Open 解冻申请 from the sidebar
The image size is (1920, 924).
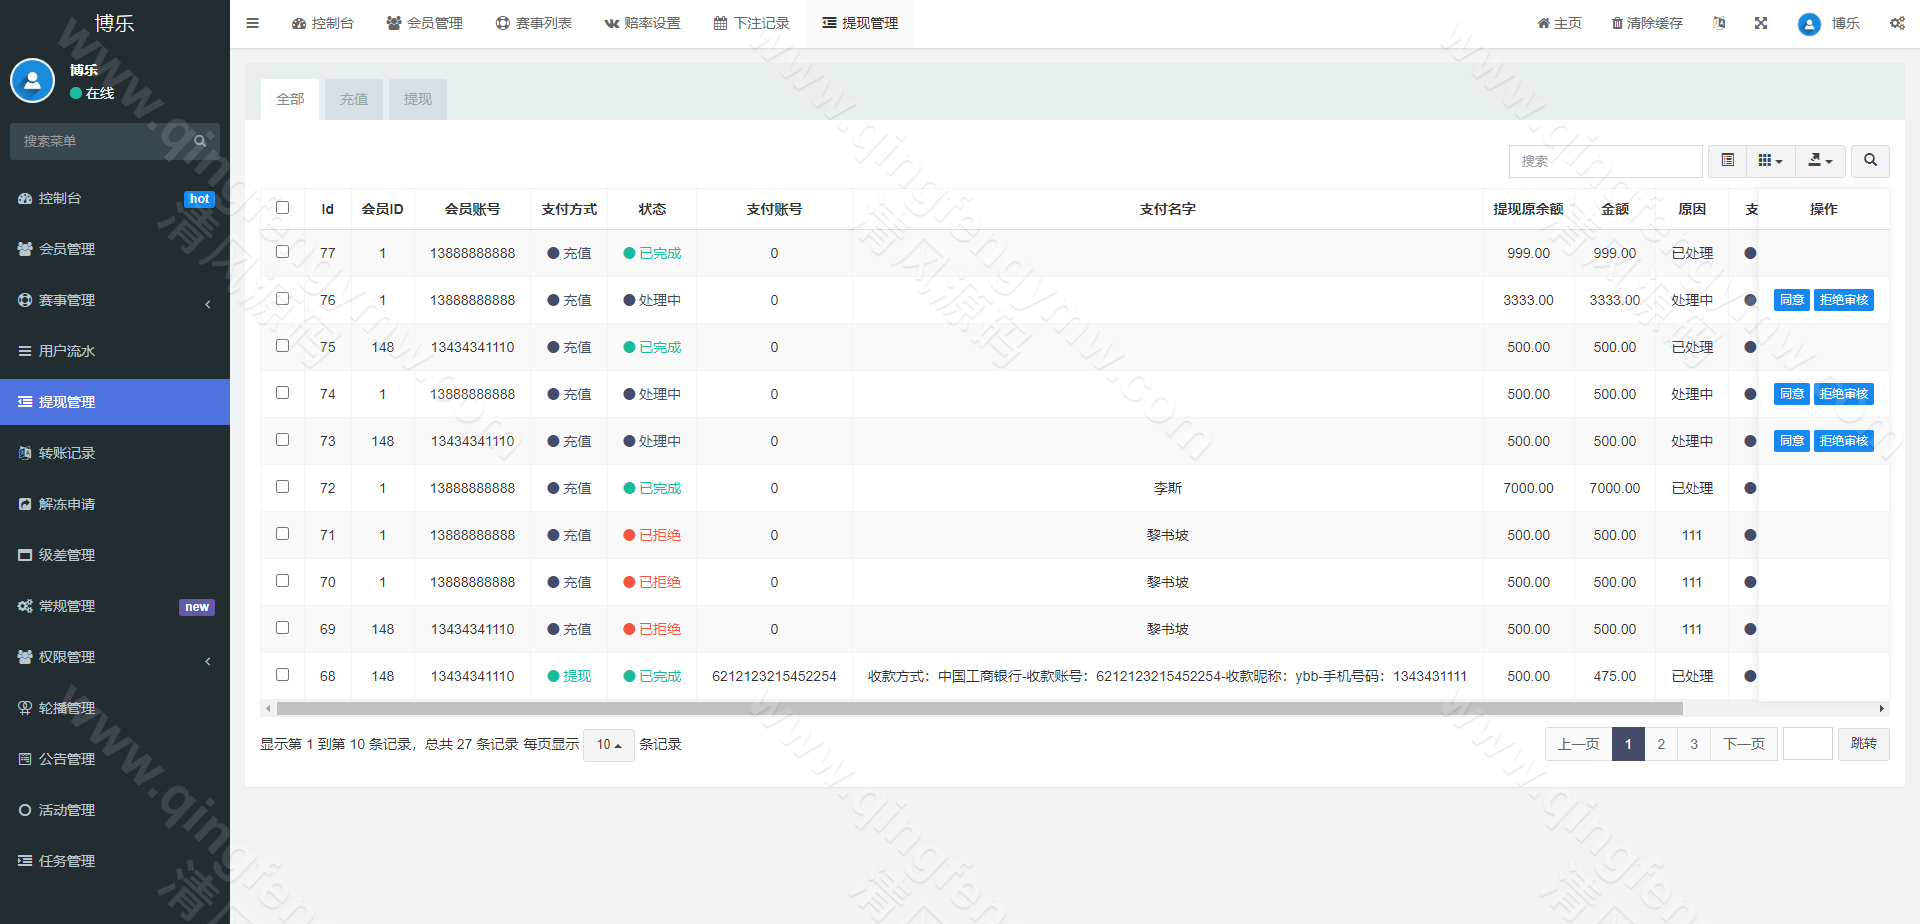tap(66, 504)
